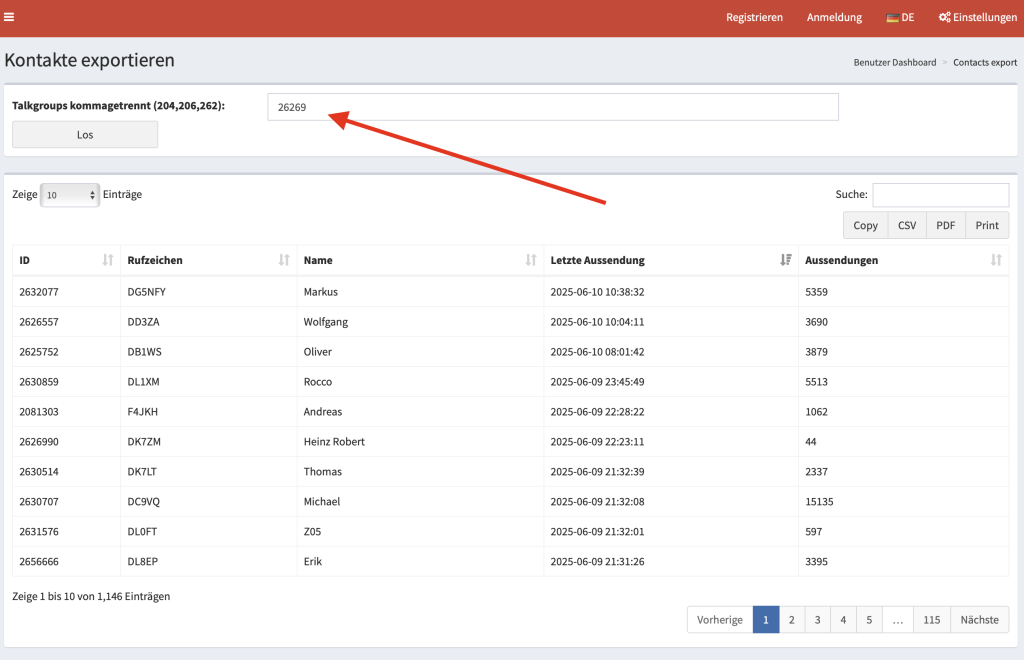Viewport: 1024px width, 660px height.
Task: Select ID cell 2630514
Action: pos(39,472)
